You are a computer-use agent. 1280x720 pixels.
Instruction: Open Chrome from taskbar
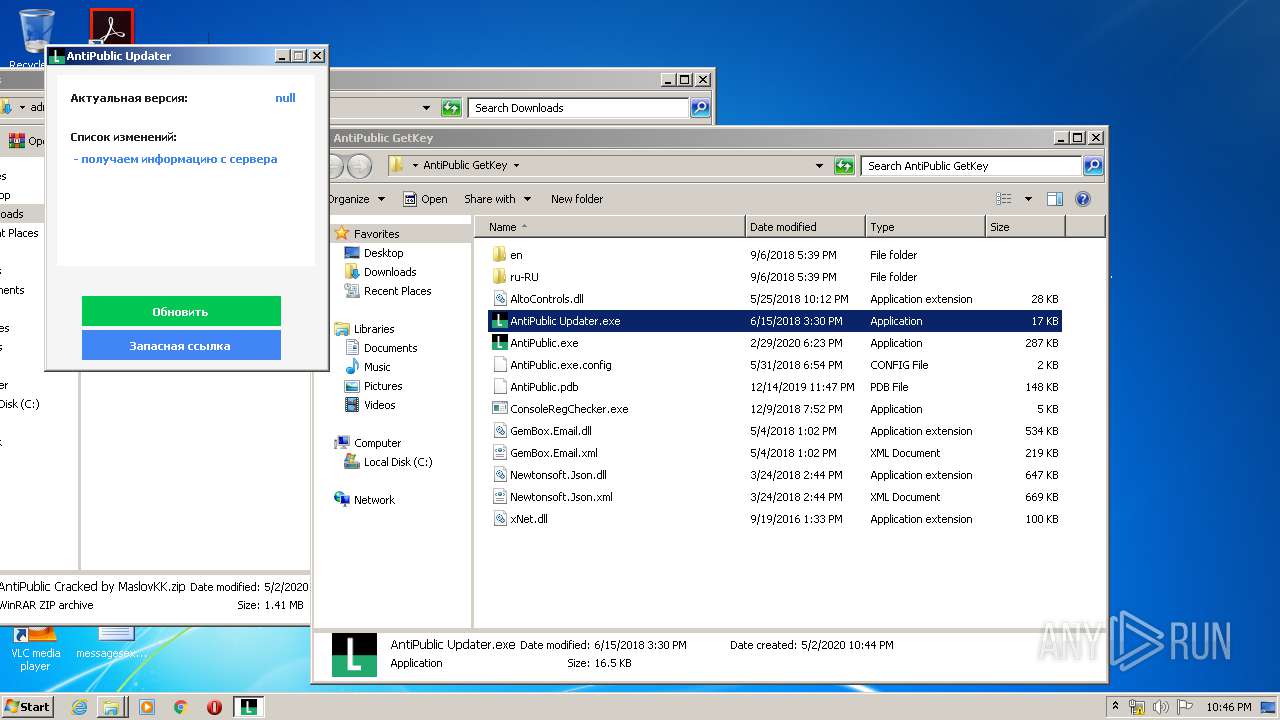pyautogui.click(x=180, y=706)
